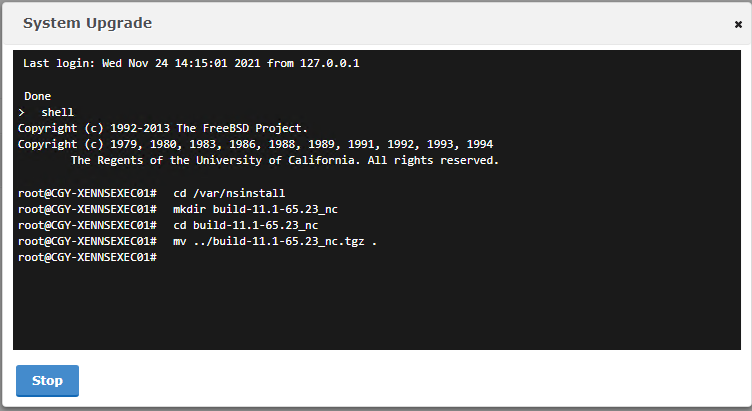Click the 'Done' text in terminal output
Screen dimensions: 752x411
point(37,96)
